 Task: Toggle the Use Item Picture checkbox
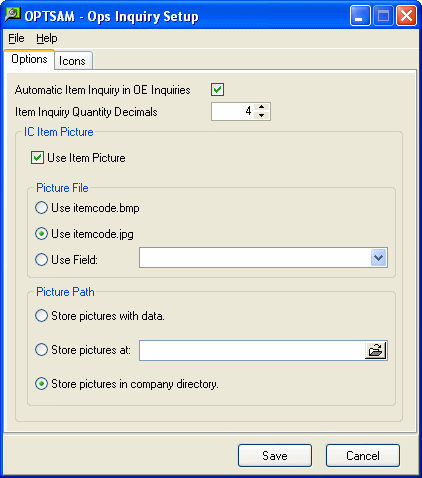pos(37,158)
